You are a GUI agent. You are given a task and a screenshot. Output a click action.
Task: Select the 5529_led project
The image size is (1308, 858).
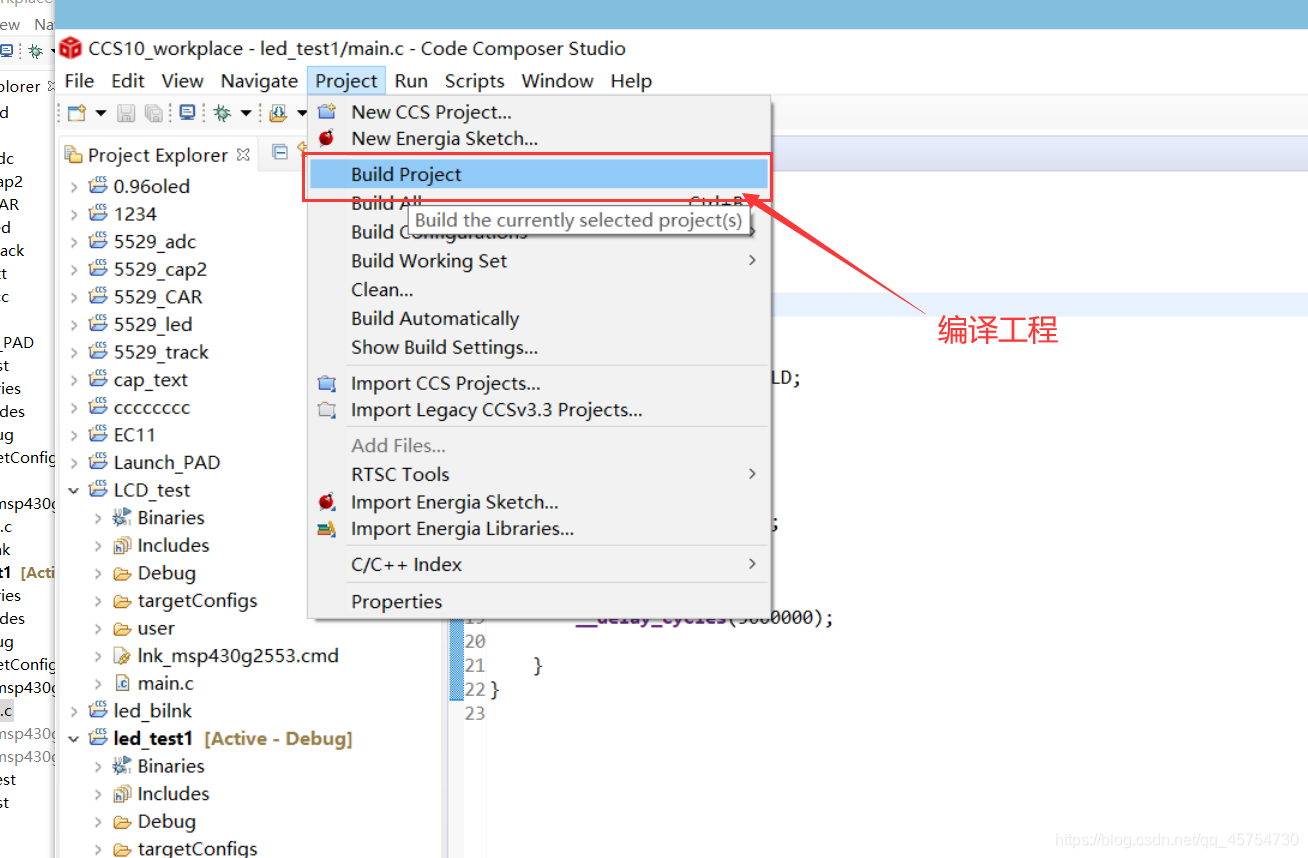[x=153, y=324]
